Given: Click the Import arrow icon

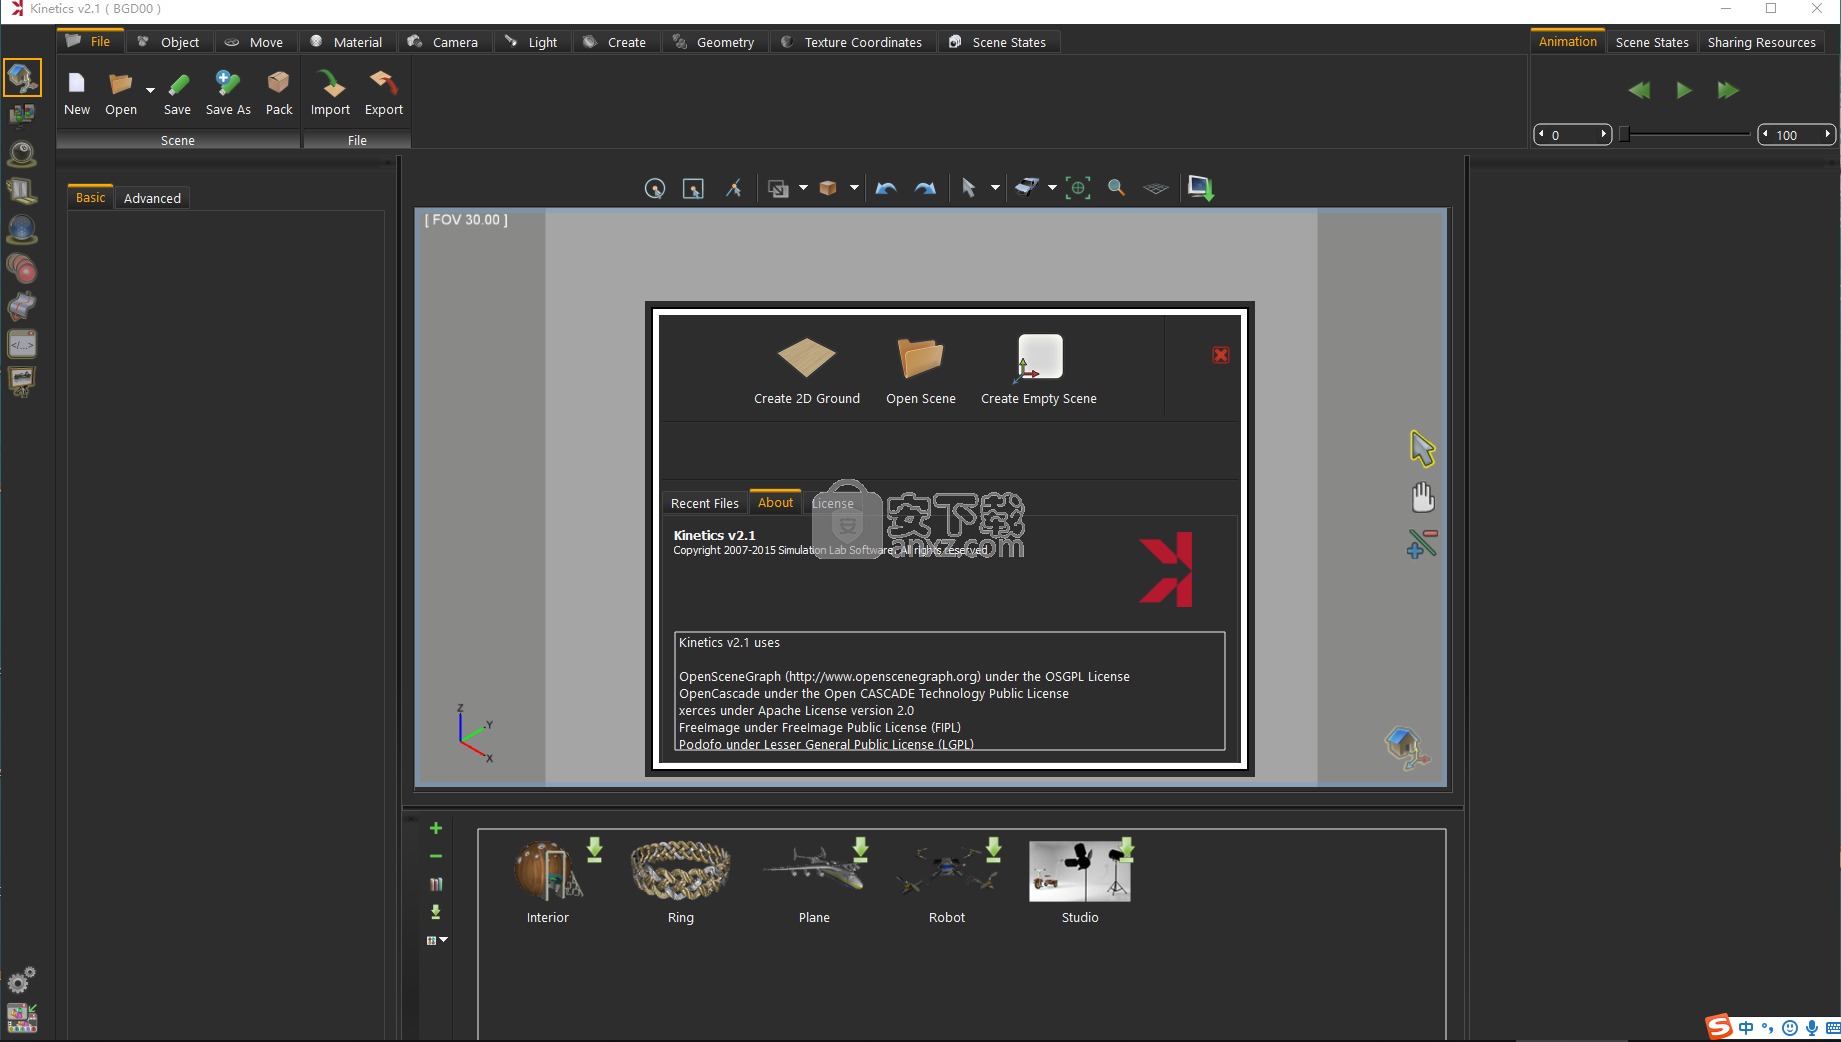Looking at the screenshot, I should pos(330,83).
